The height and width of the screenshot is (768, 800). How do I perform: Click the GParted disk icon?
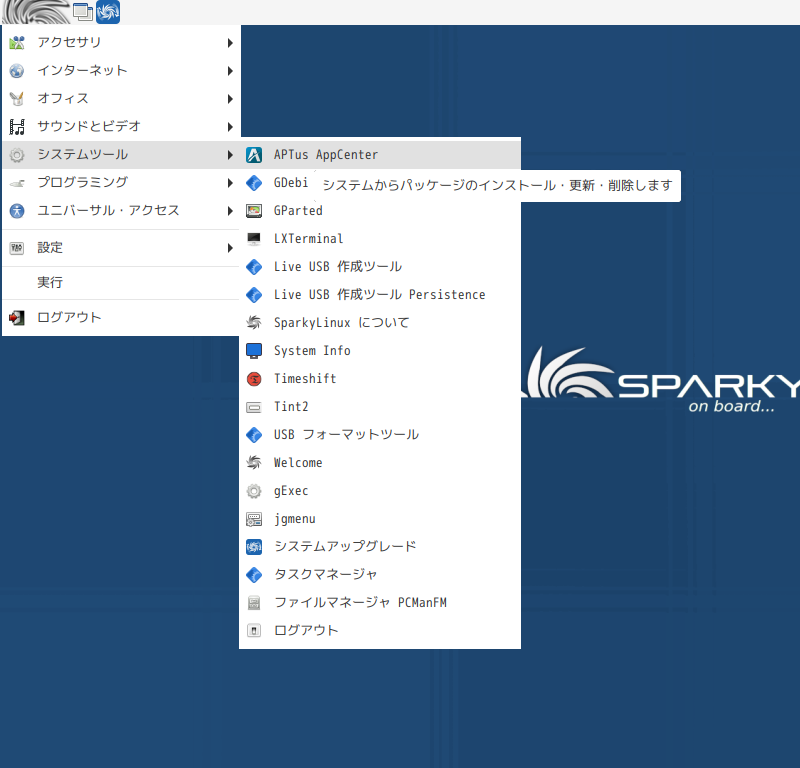pyautogui.click(x=254, y=211)
